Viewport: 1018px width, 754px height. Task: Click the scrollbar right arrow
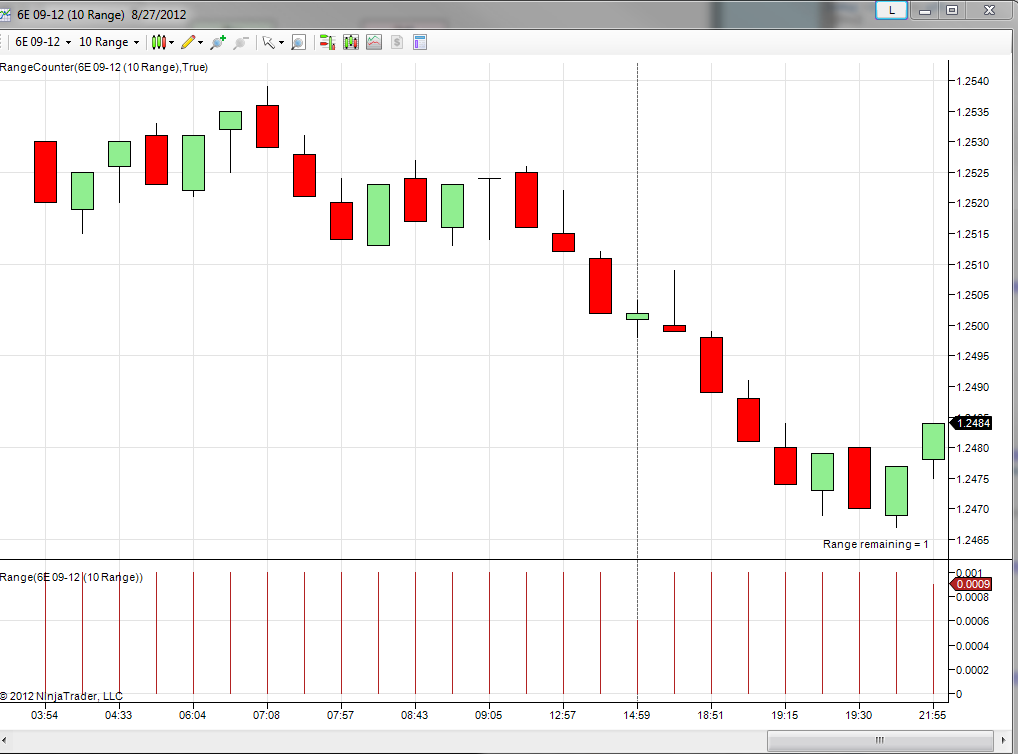tap(1004, 740)
